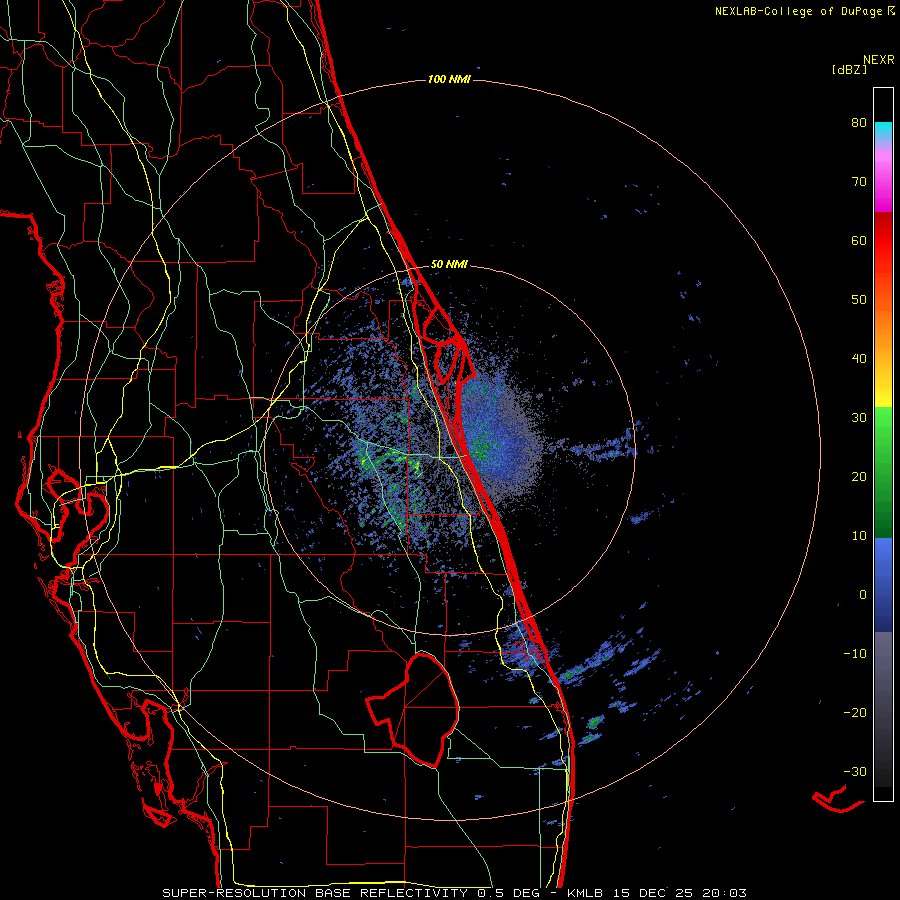Click the green segment of the color bar

pyautogui.click(x=883, y=472)
